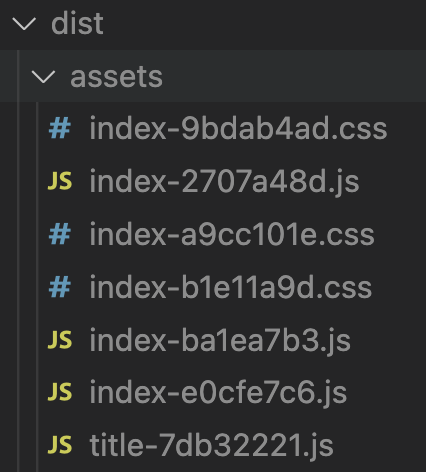Click the JS icon of index-ba1ea7b3.js
The height and width of the screenshot is (472, 426).
tap(60, 340)
